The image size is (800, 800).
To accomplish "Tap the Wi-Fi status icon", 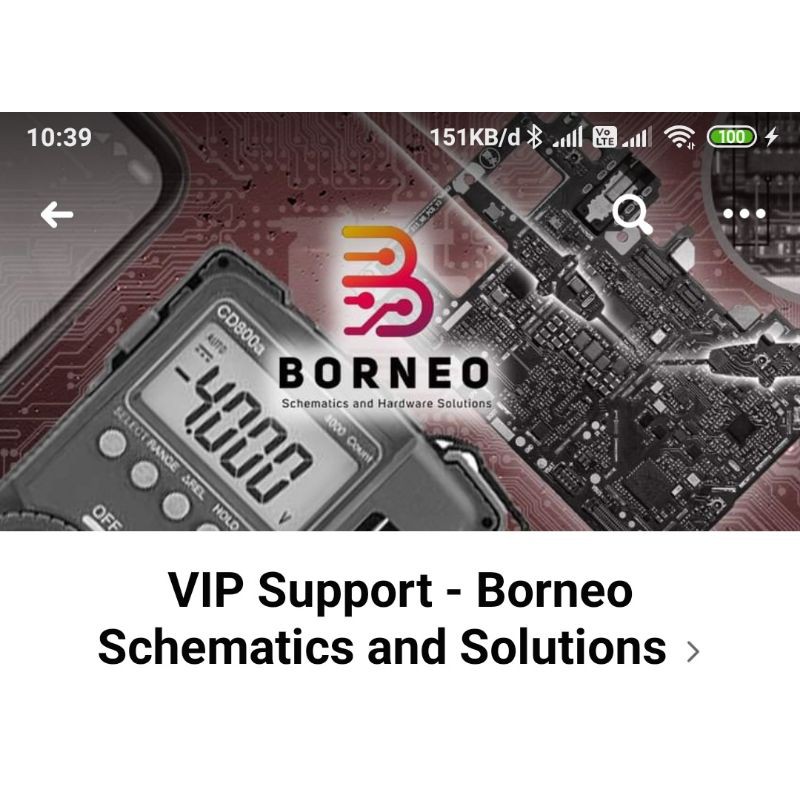I will tap(679, 137).
